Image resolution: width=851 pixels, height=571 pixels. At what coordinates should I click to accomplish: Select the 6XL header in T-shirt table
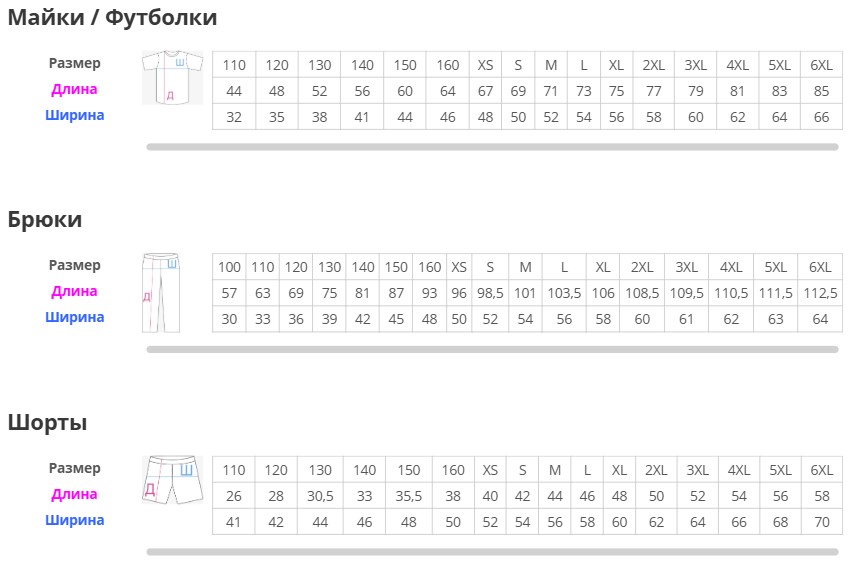tap(822, 65)
